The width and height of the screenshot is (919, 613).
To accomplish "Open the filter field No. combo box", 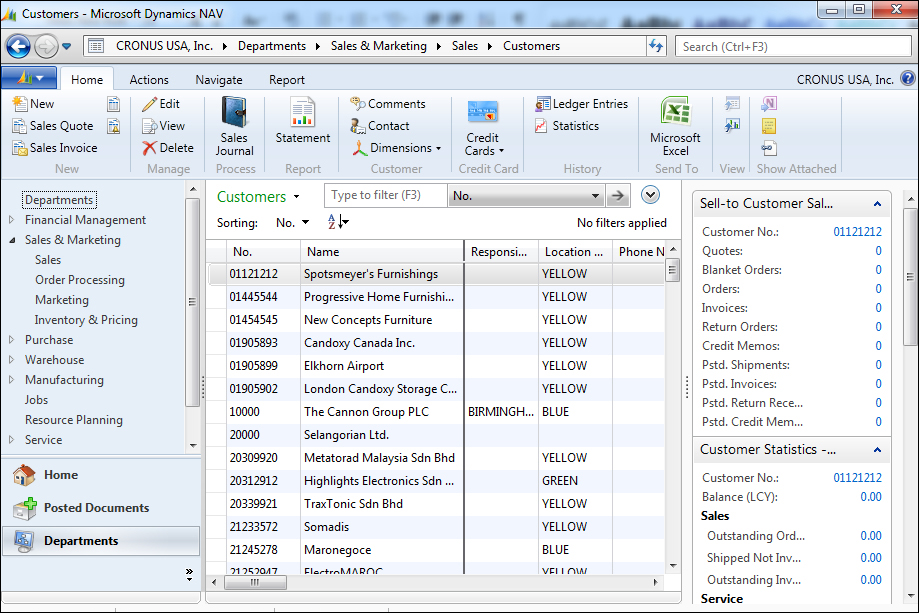I will click(x=526, y=196).
